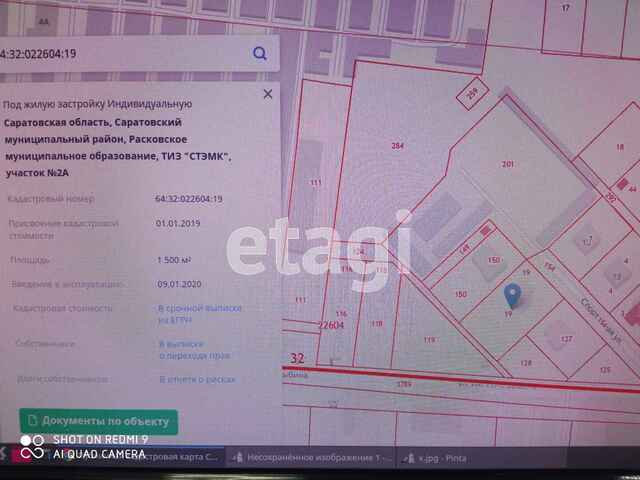Viewport: 640px width, 480px height.
Task: Open 'В срочной выписке из ЕГРН' link
Action: tap(200, 314)
